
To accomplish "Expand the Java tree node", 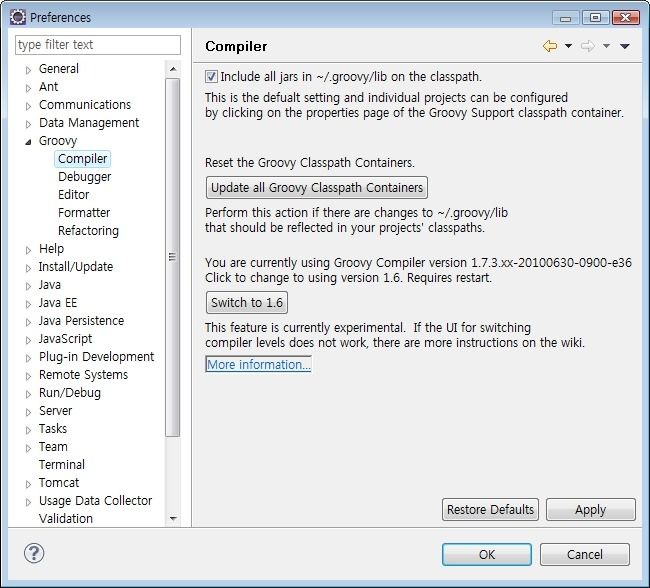I will tap(28, 286).
